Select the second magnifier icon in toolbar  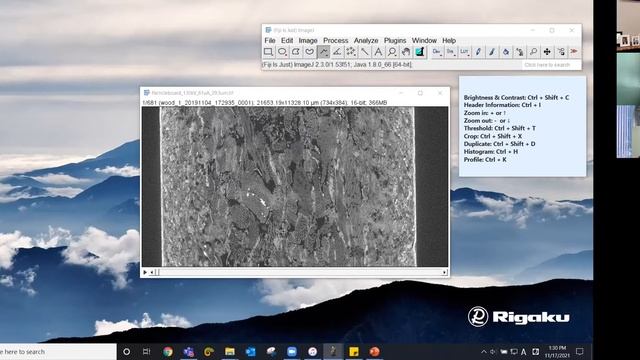point(533,52)
